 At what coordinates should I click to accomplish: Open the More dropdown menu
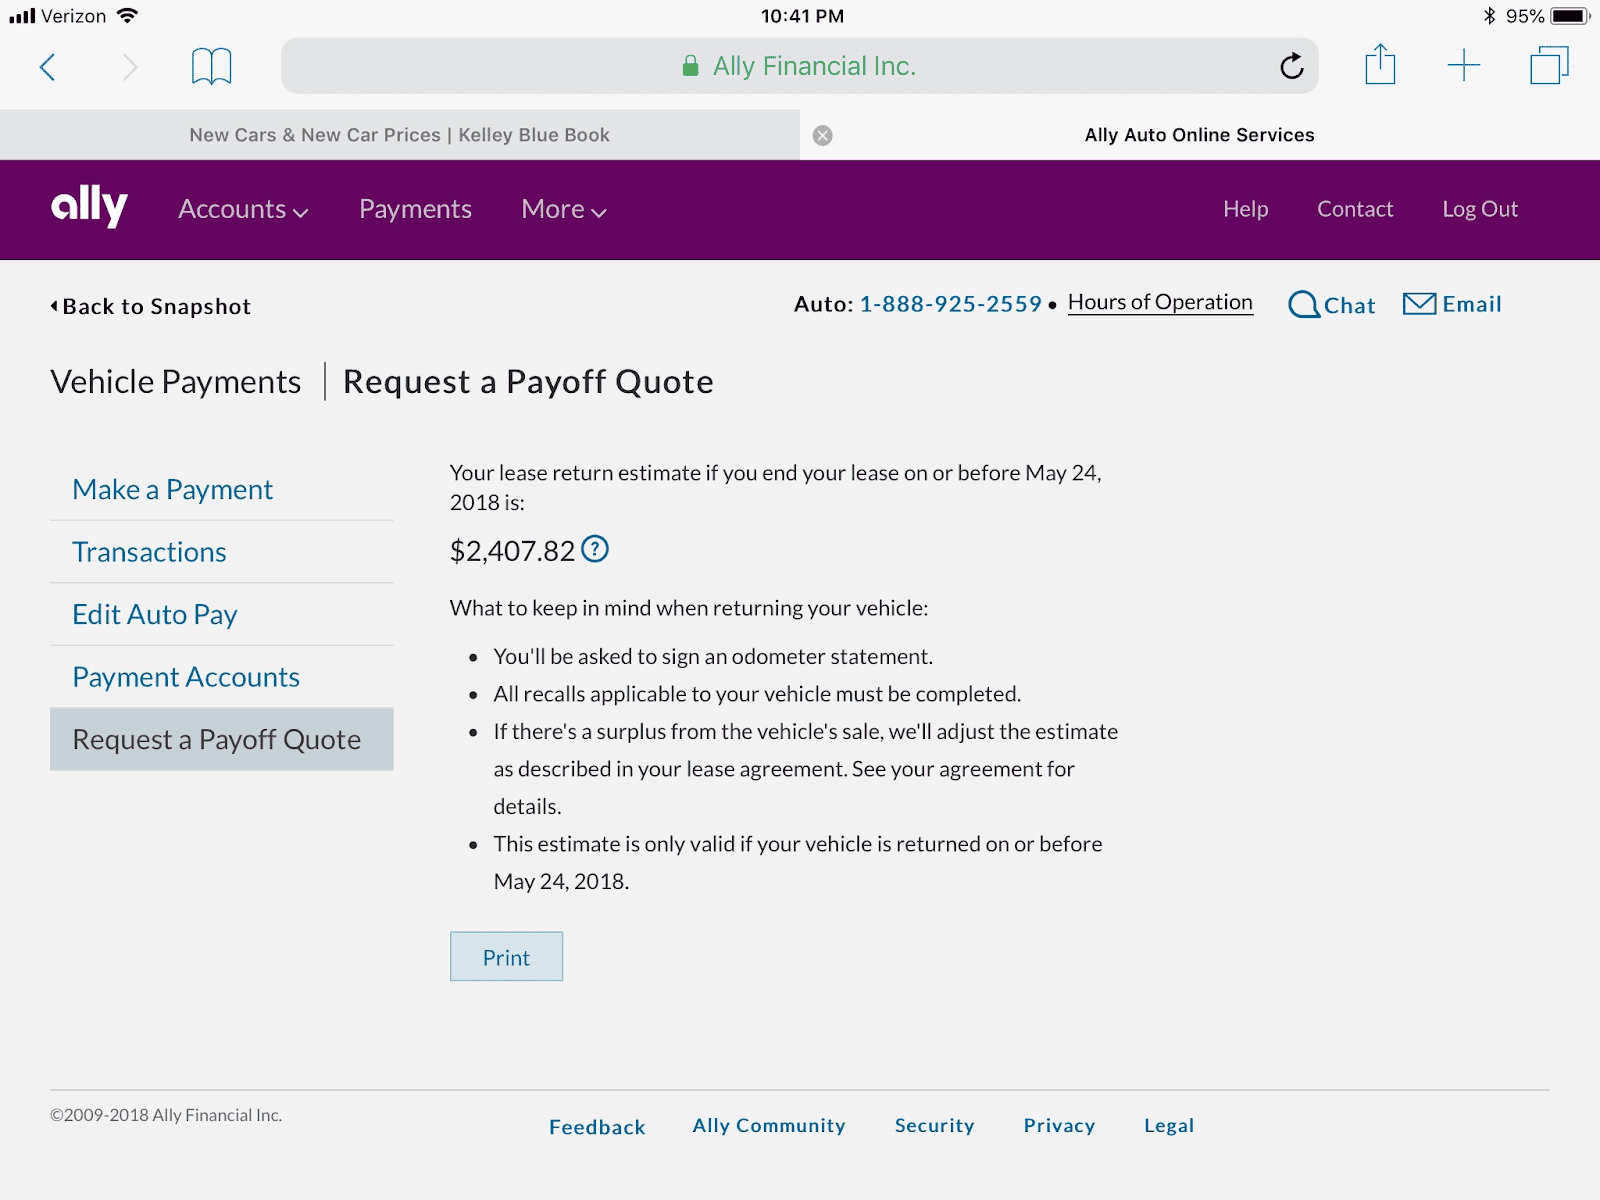562,210
